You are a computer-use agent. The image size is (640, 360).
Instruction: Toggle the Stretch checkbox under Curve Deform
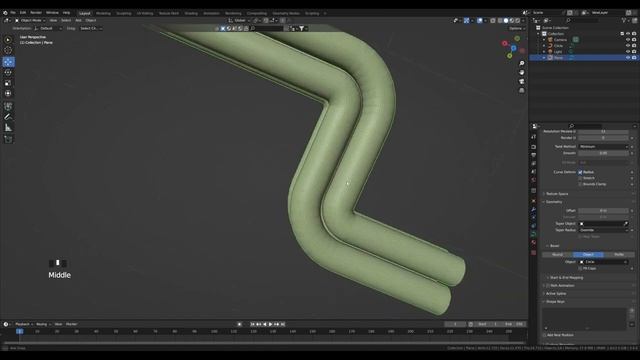(580, 178)
